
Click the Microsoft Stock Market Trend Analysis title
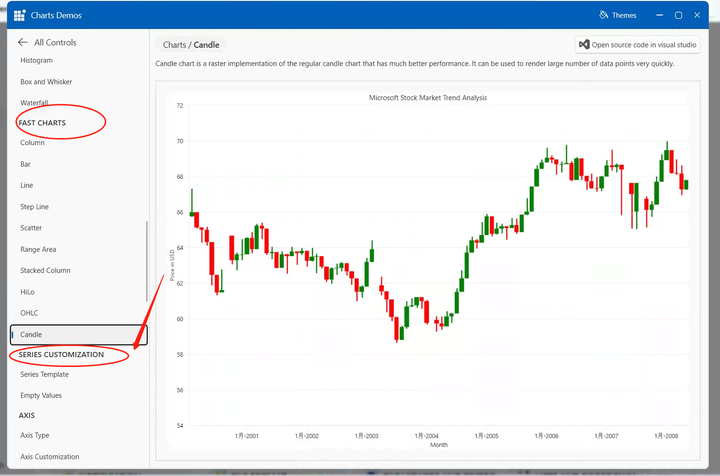[x=428, y=98]
